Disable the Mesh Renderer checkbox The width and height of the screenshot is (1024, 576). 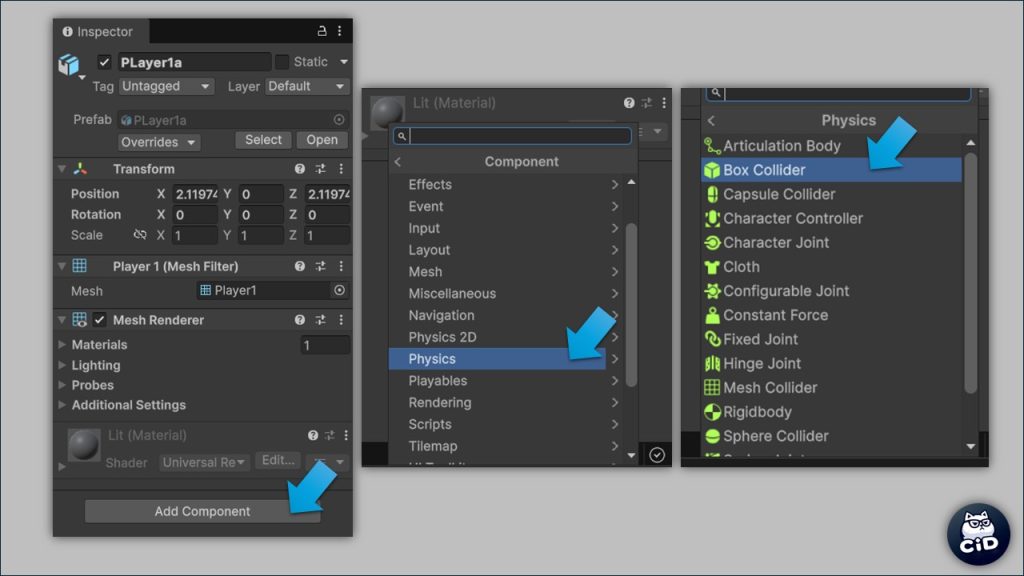[100, 320]
